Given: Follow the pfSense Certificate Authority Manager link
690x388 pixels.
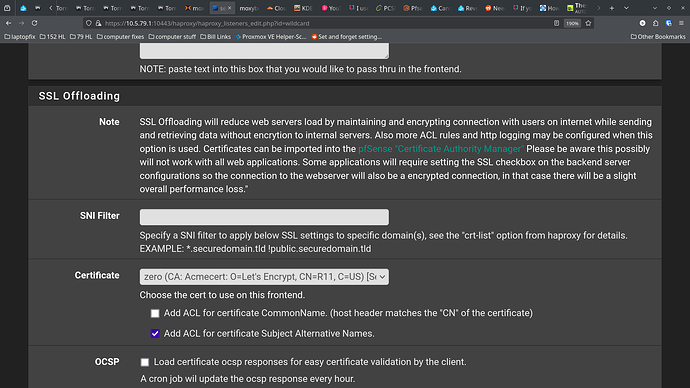Looking at the screenshot, I should [441, 149].
